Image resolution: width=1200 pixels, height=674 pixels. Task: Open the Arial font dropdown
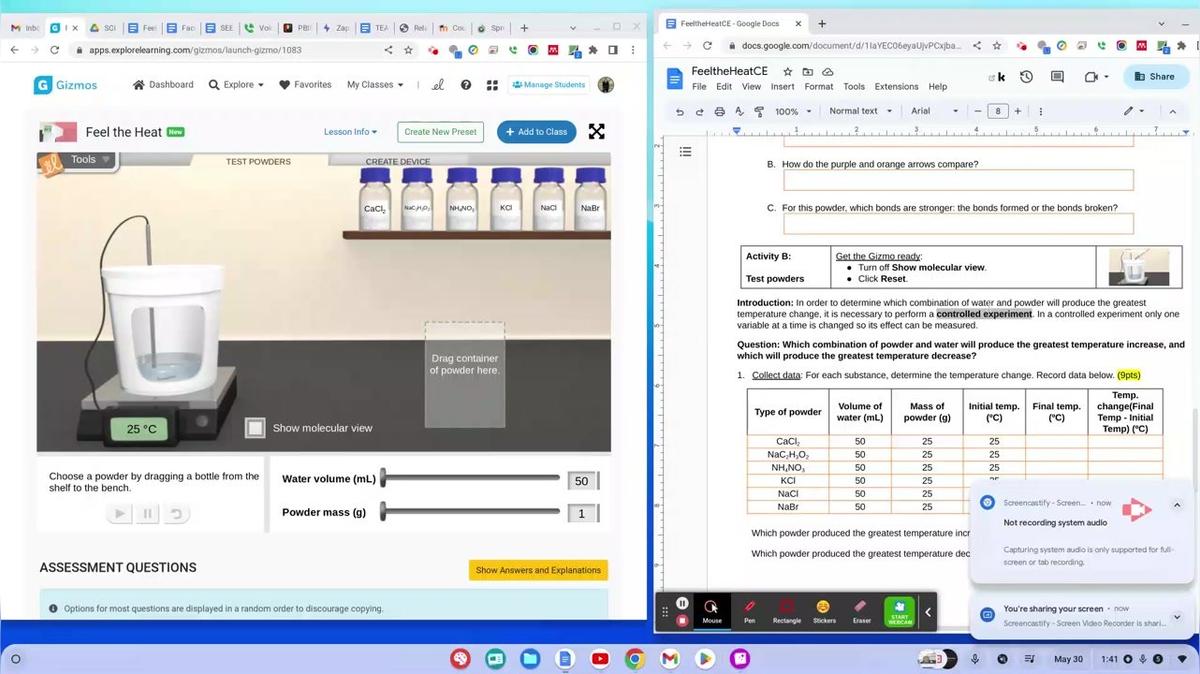[934, 112]
